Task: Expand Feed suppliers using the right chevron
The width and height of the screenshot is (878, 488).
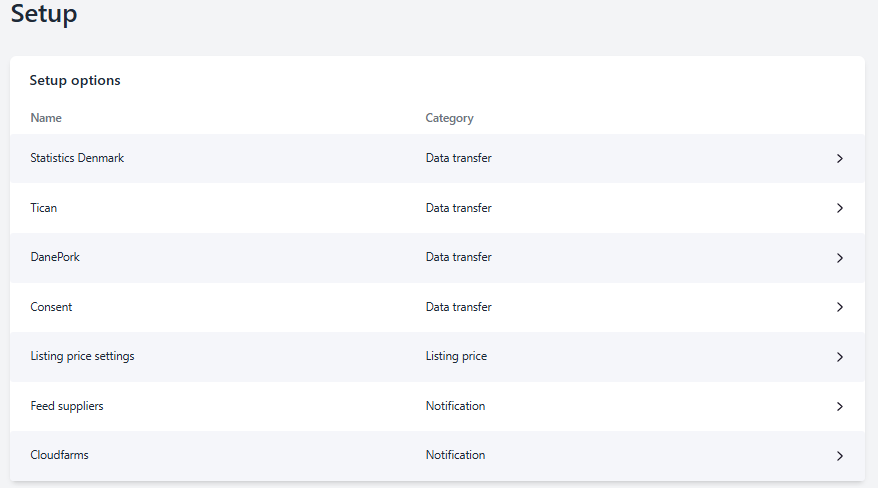Action: click(x=839, y=406)
